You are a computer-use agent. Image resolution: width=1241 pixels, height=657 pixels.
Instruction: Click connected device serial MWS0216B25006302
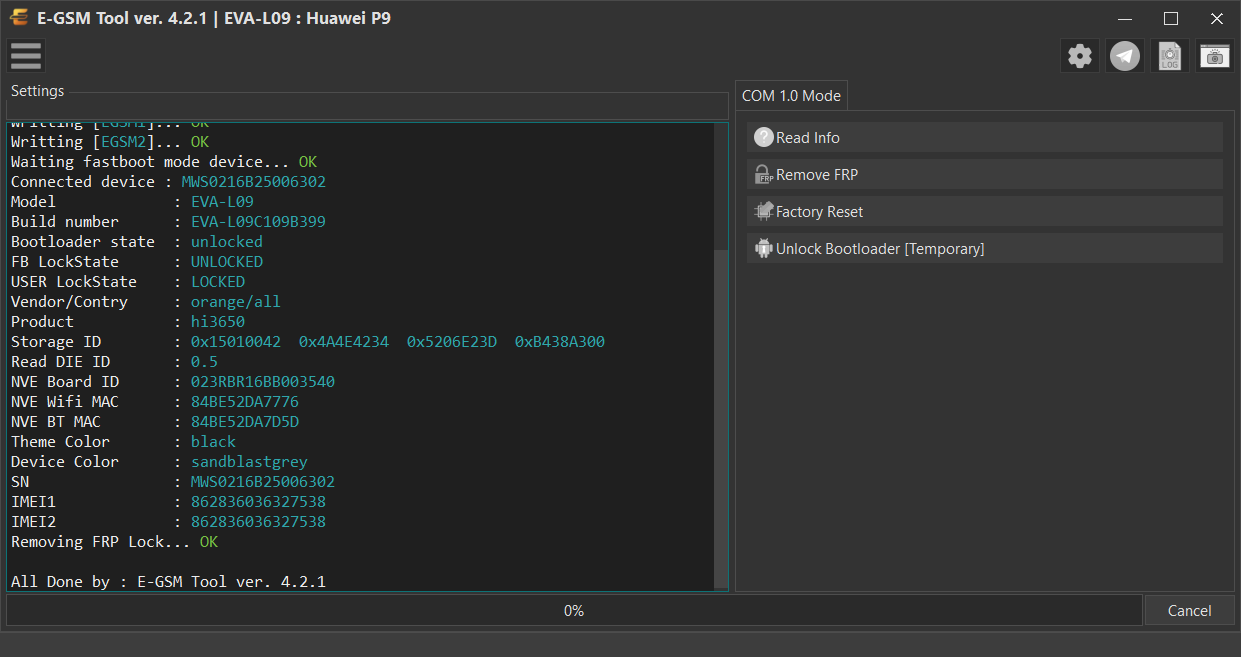click(253, 181)
